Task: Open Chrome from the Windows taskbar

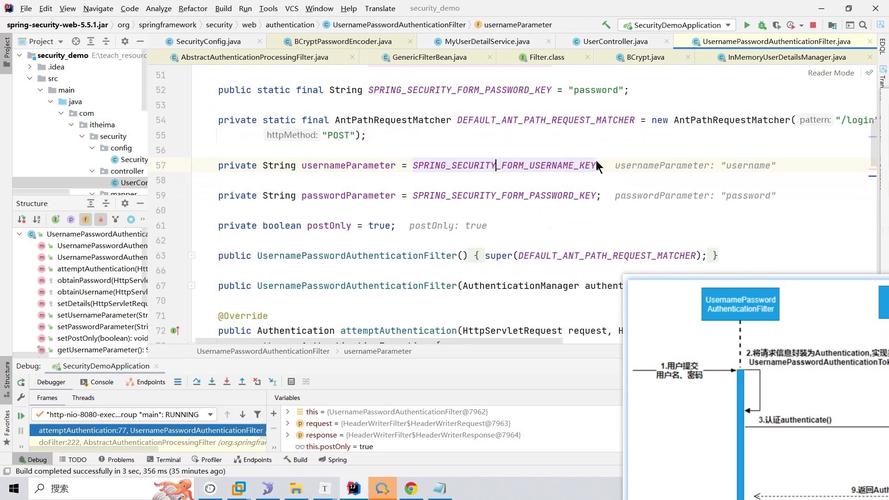Action: 410,489
